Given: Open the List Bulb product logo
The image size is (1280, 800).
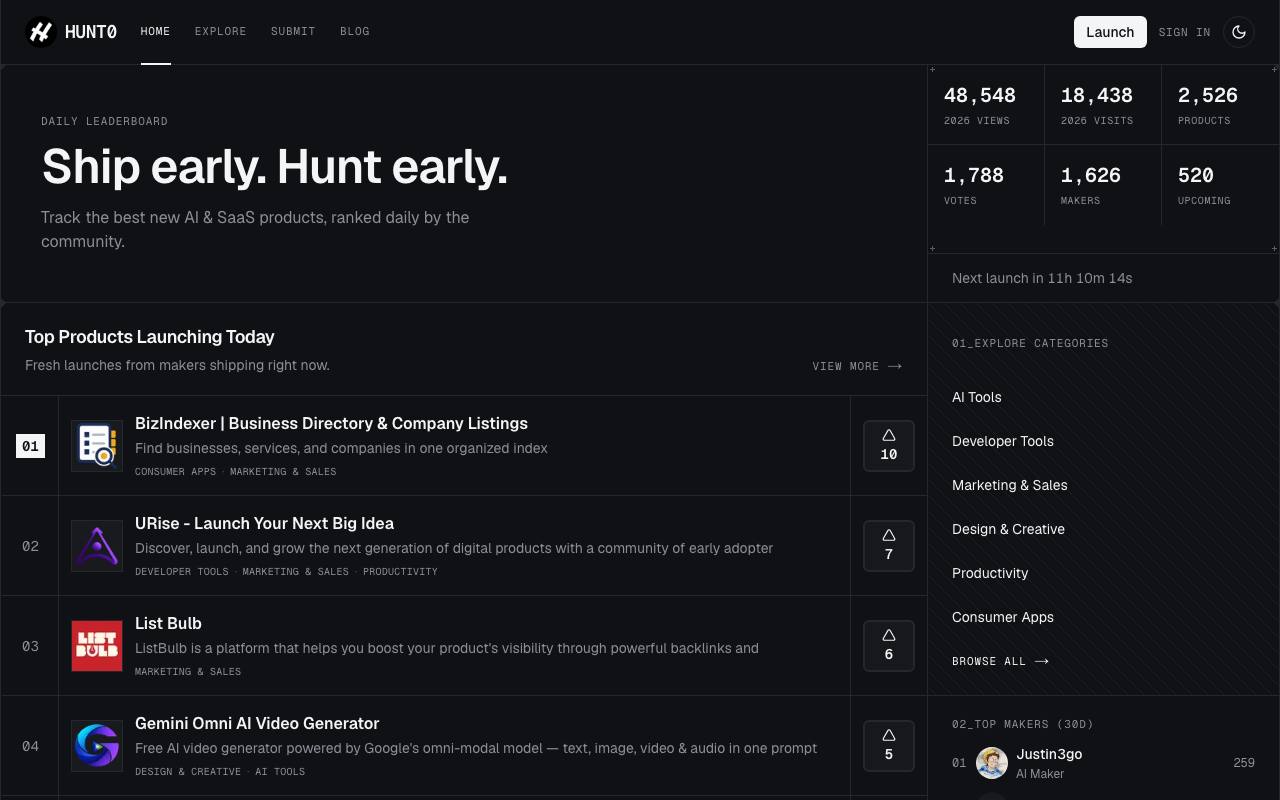Looking at the screenshot, I should click(97, 646).
